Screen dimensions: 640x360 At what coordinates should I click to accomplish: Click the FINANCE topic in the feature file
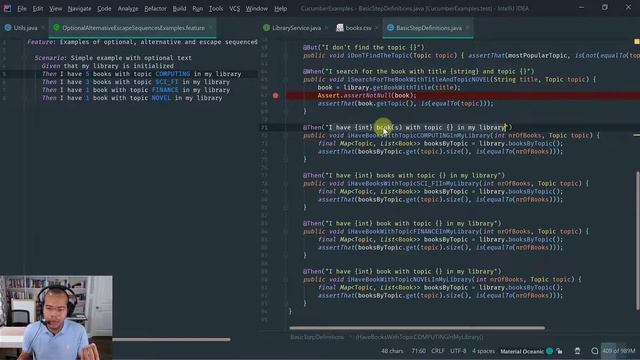(165, 90)
